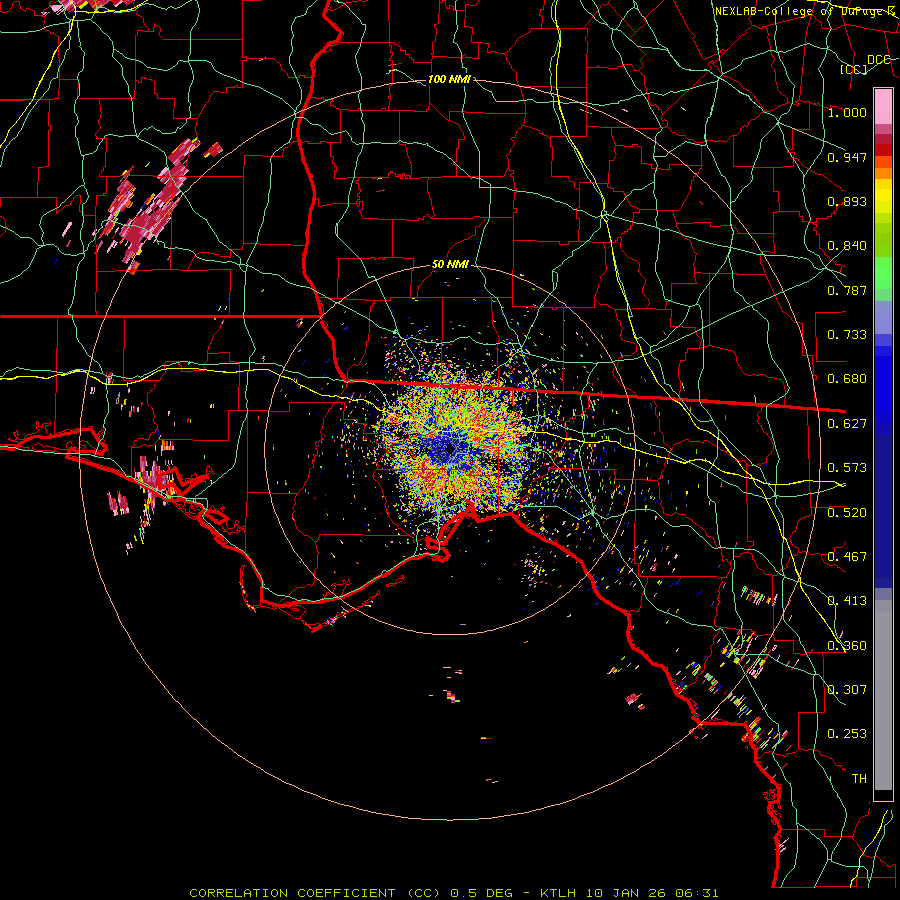Screen dimensions: 900x900
Task: Click the 0.893 scale value
Action: coord(847,201)
